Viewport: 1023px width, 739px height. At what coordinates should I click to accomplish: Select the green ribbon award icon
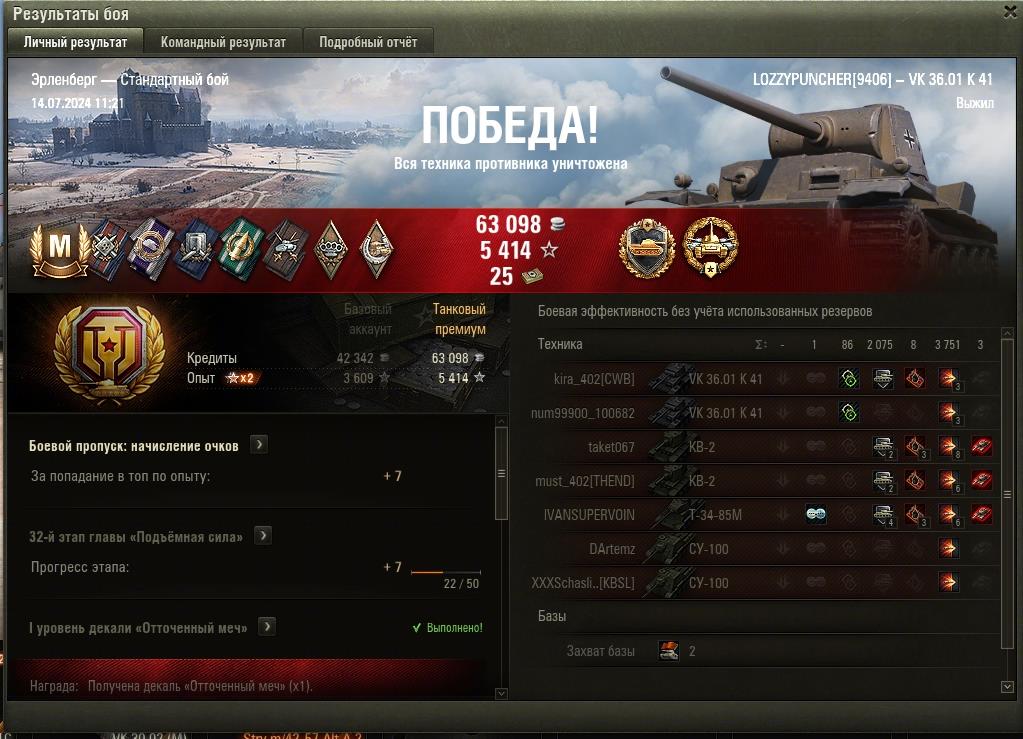point(240,249)
